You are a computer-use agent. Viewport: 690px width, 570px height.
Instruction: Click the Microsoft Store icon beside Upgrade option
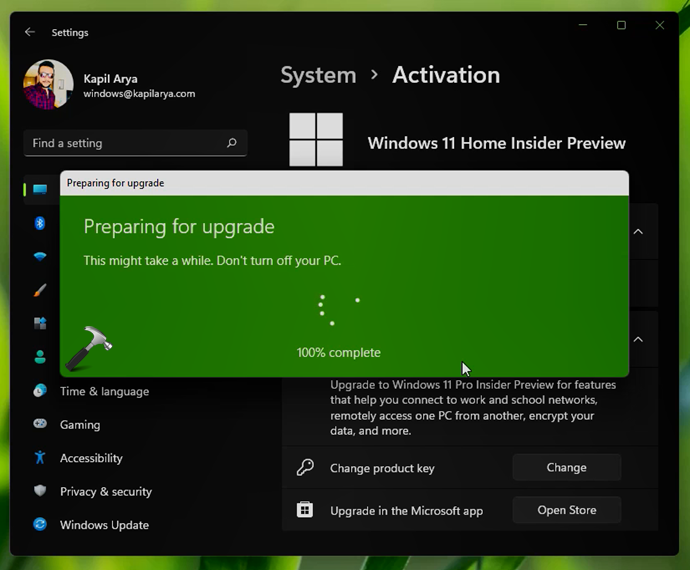coord(305,510)
